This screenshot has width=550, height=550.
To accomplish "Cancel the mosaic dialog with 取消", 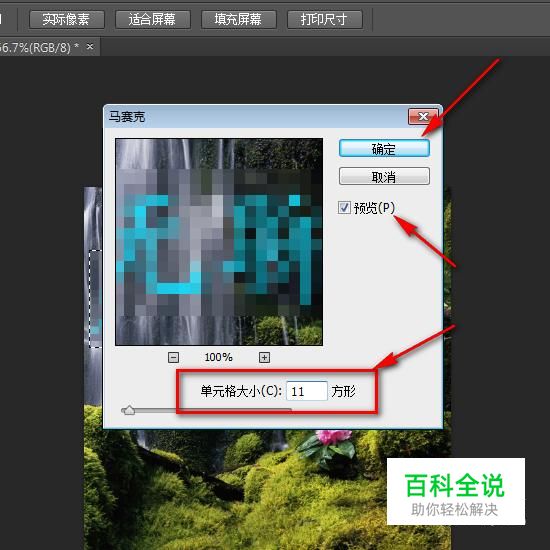I will [384, 176].
